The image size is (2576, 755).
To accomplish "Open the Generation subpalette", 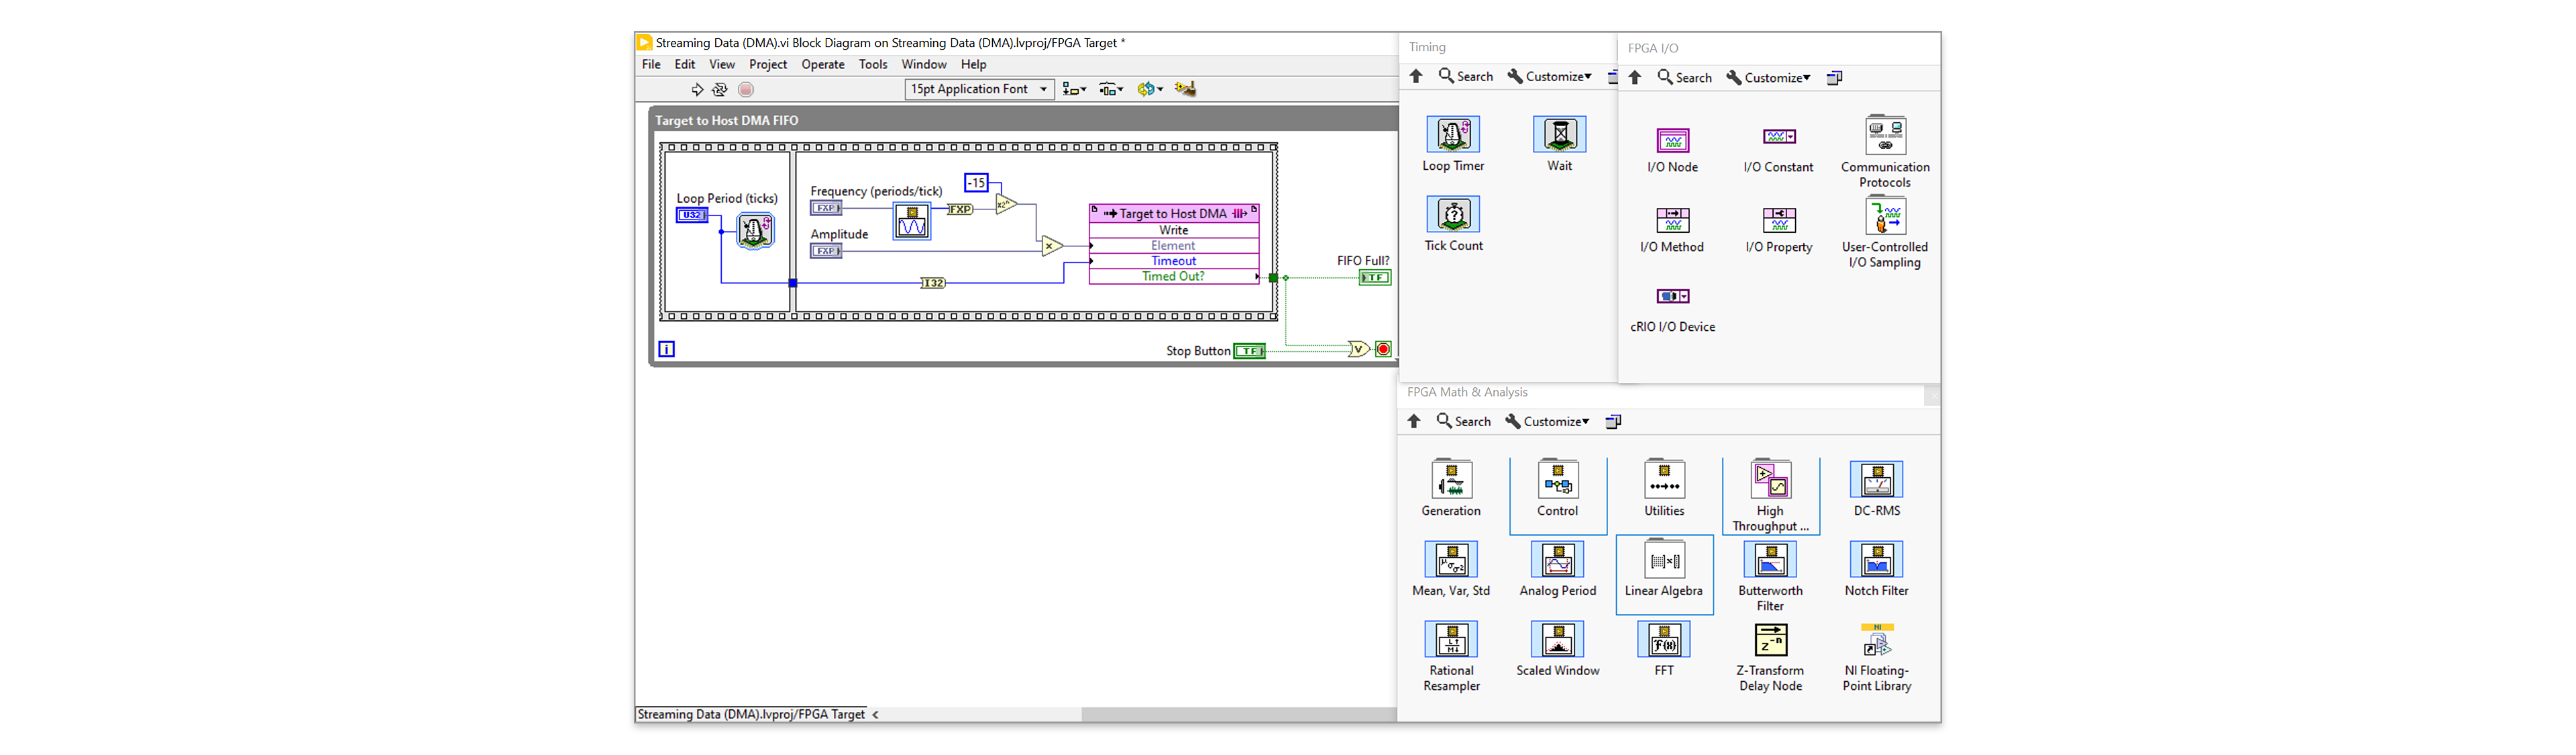I will click(x=1451, y=479).
